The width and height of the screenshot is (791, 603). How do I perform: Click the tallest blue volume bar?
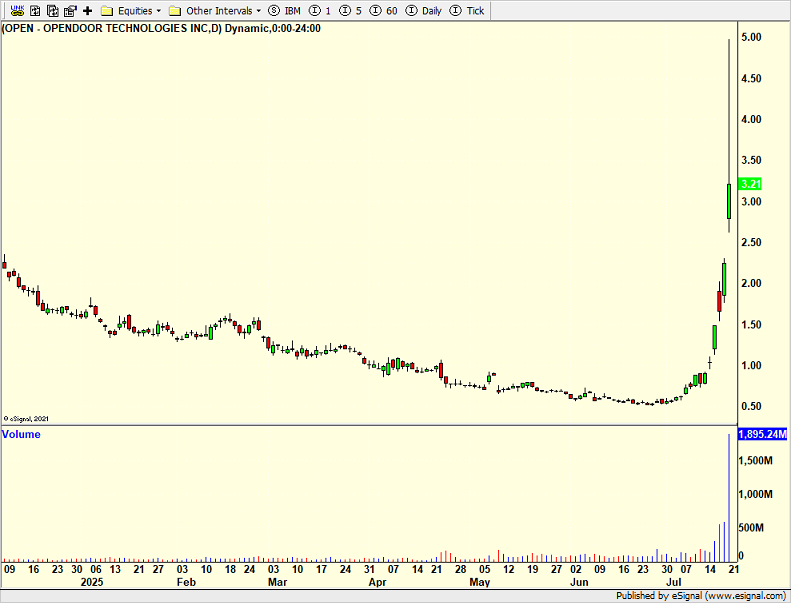point(729,498)
